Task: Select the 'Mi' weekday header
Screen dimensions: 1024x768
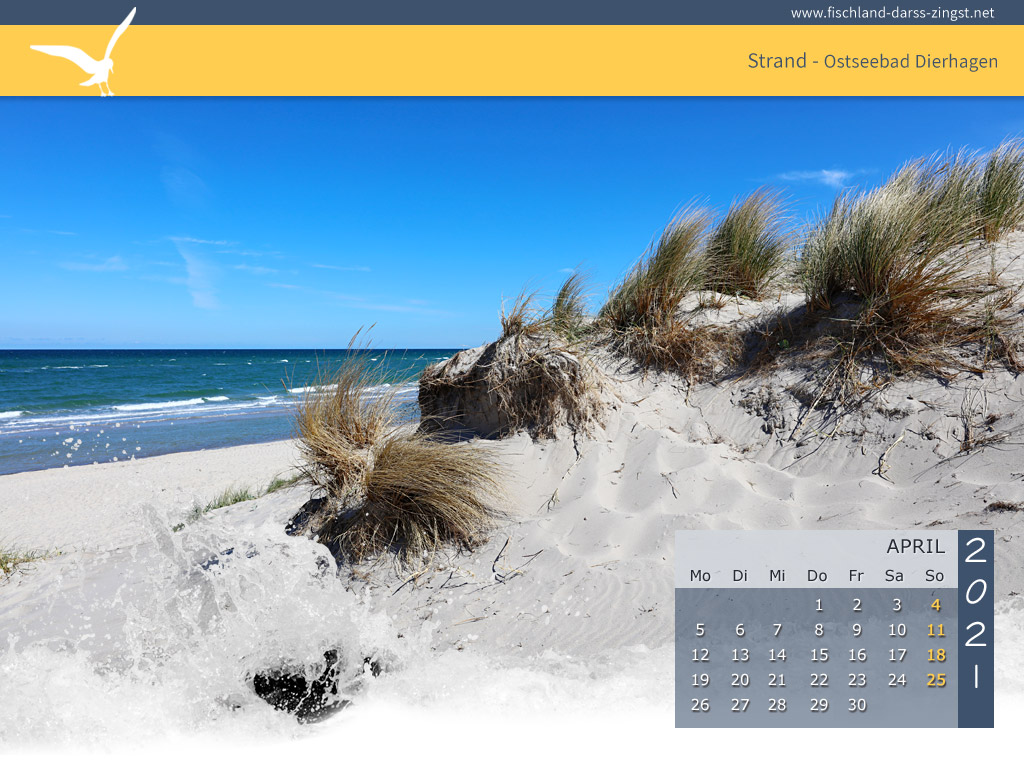Action: [x=777, y=575]
